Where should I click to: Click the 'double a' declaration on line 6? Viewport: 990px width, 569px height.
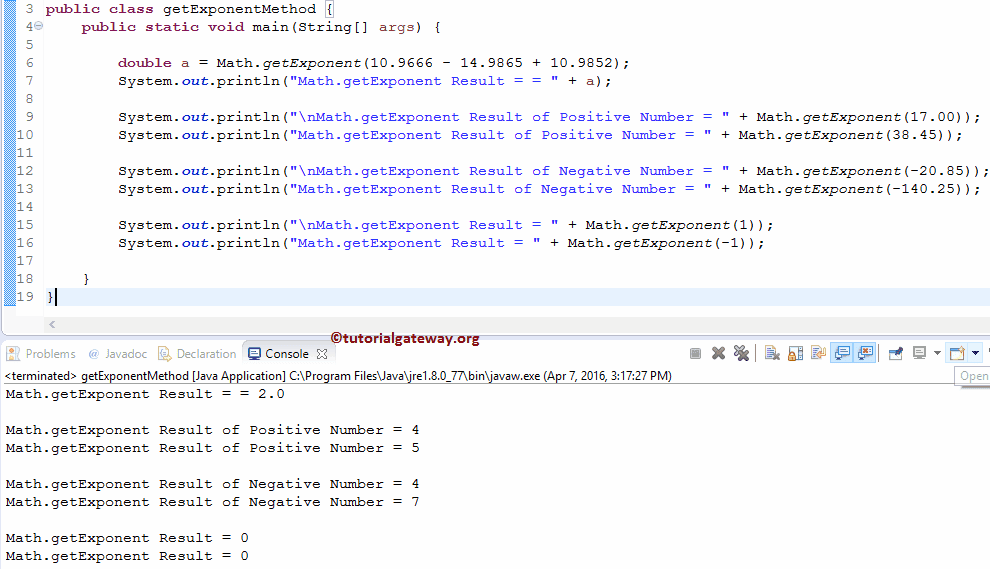point(153,63)
